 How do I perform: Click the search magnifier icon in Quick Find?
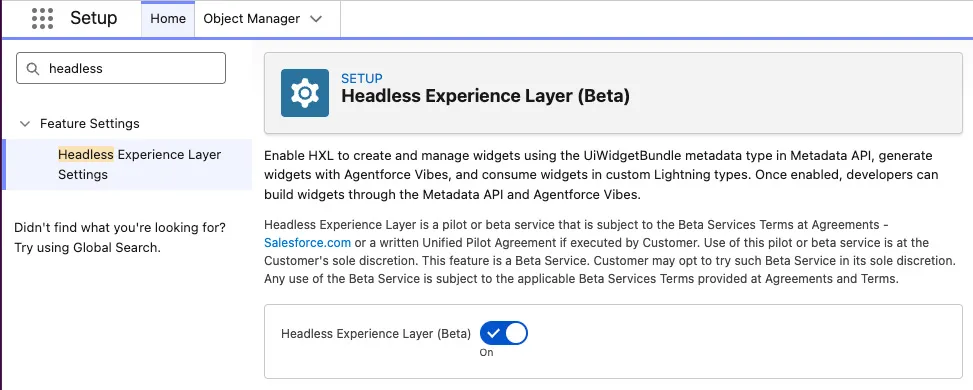tap(32, 68)
